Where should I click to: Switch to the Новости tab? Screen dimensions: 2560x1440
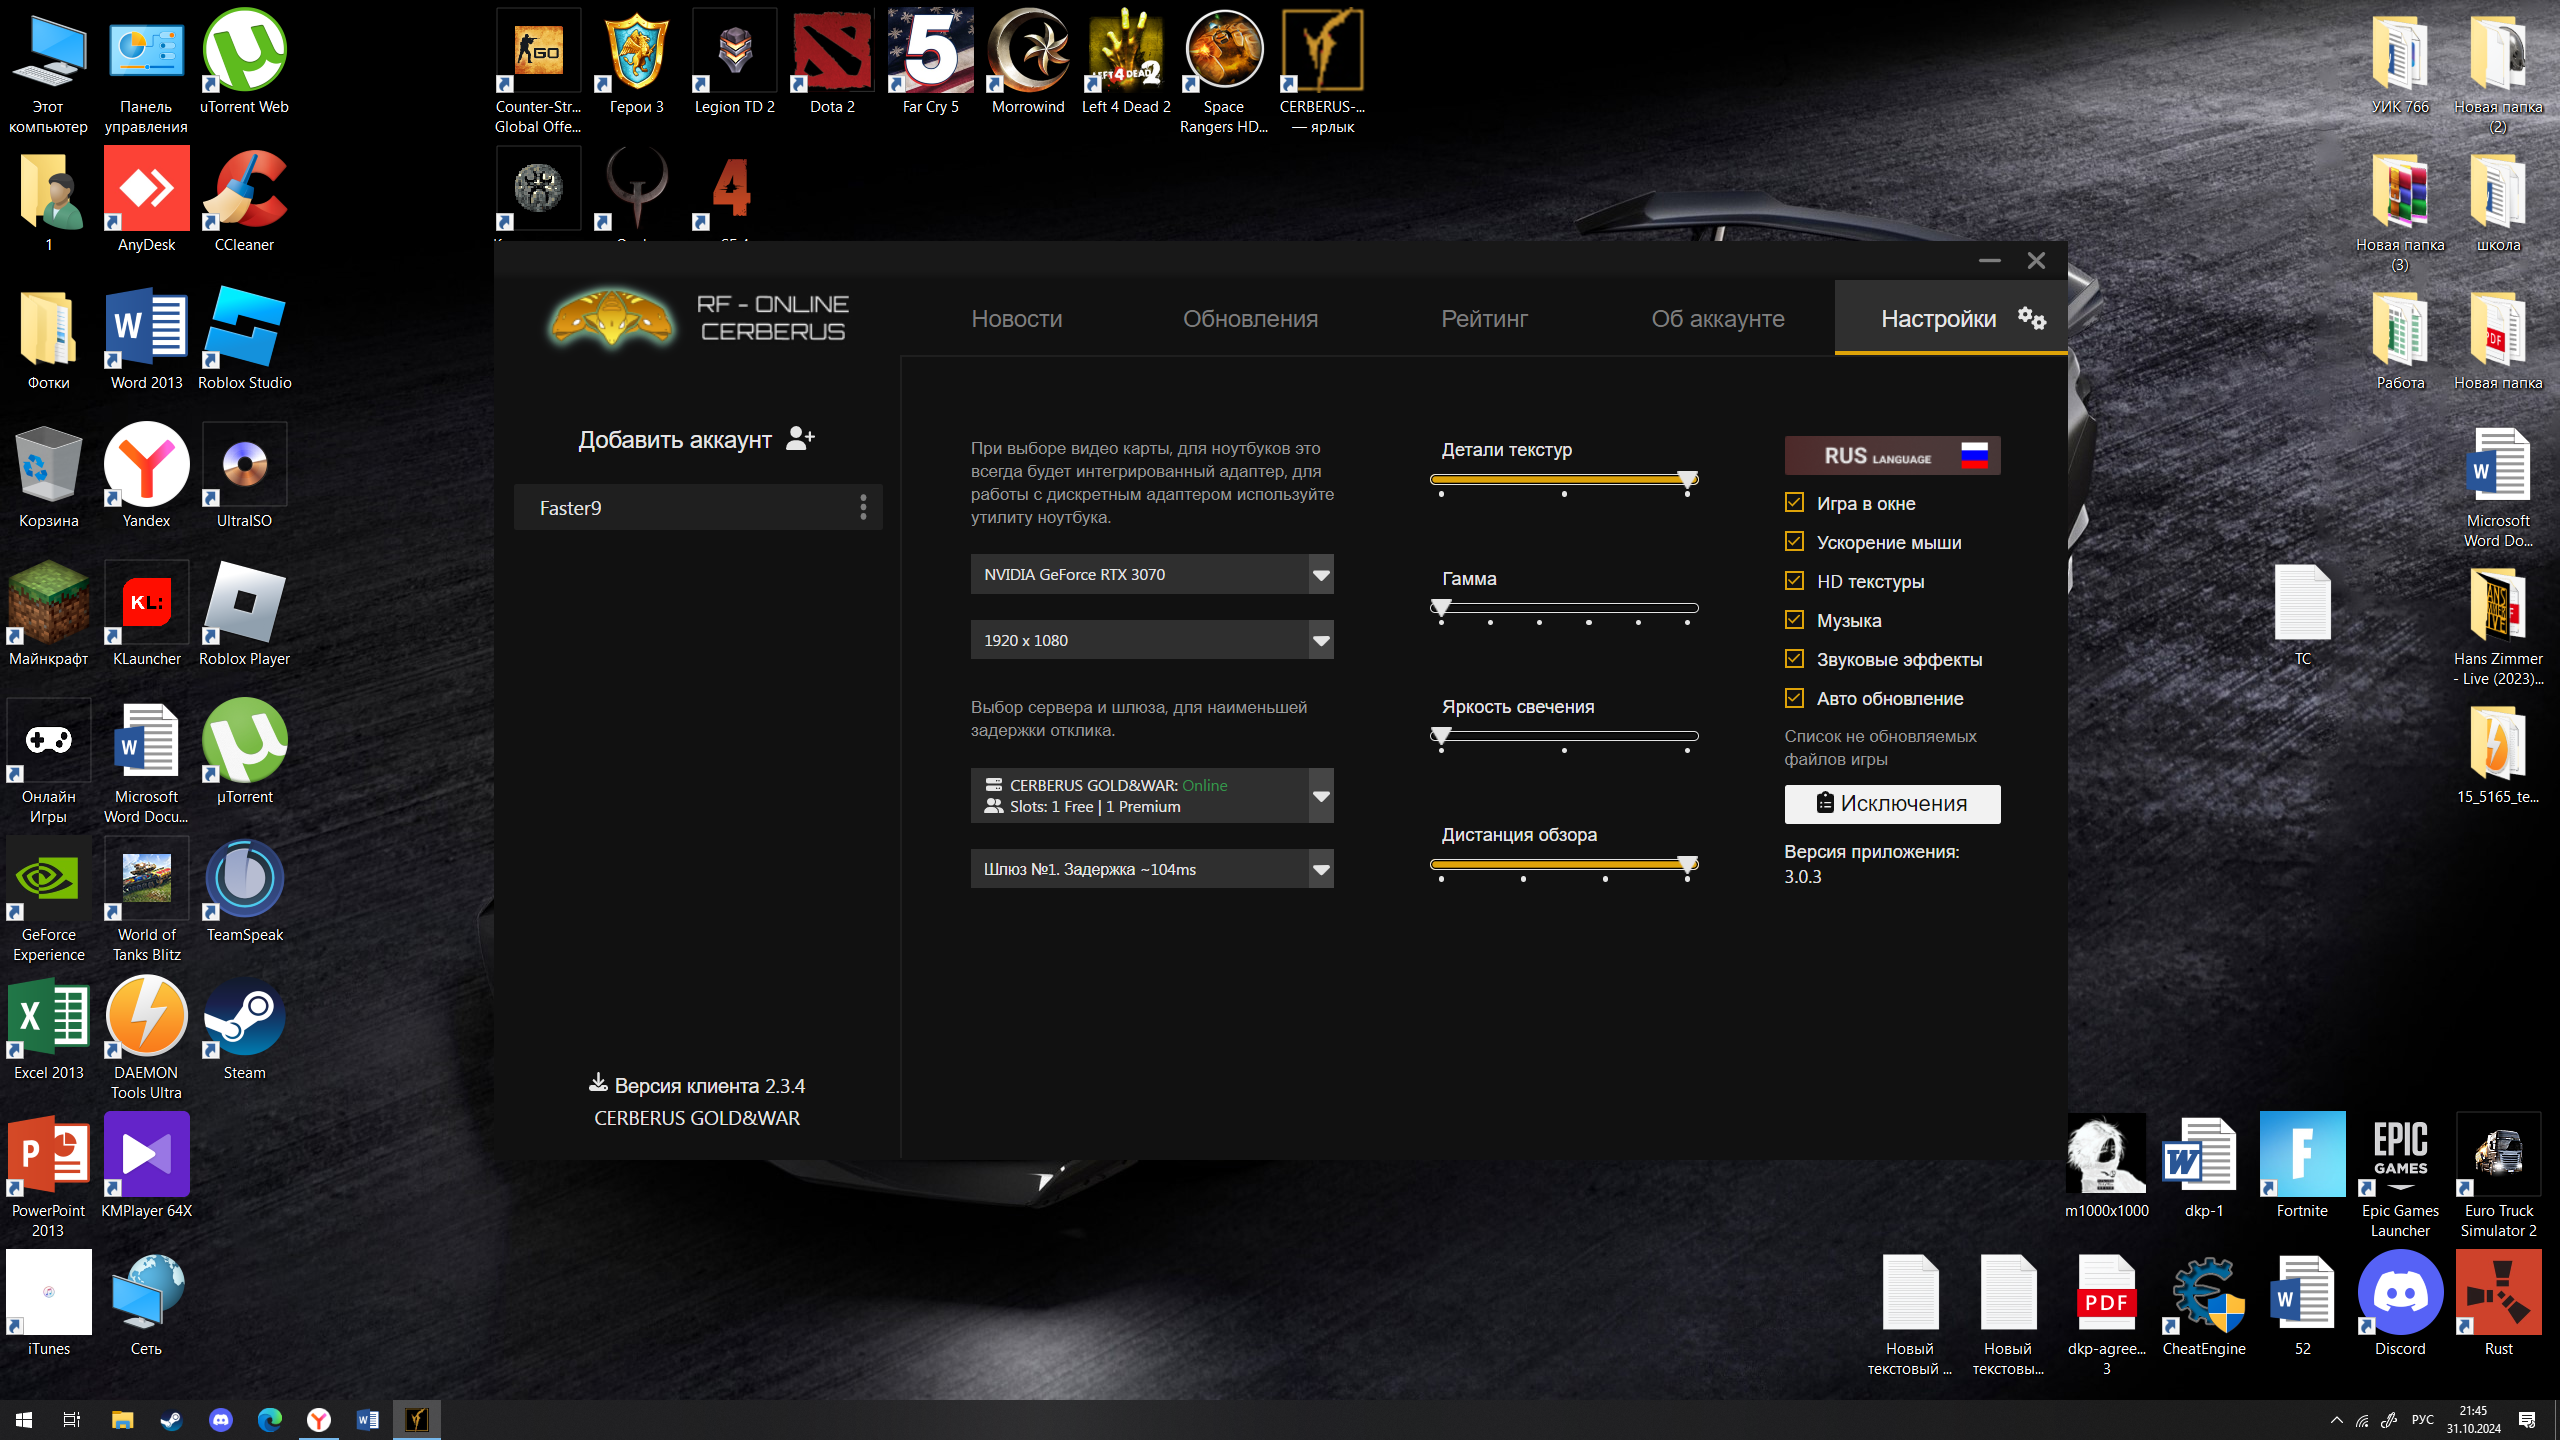pyautogui.click(x=1016, y=318)
